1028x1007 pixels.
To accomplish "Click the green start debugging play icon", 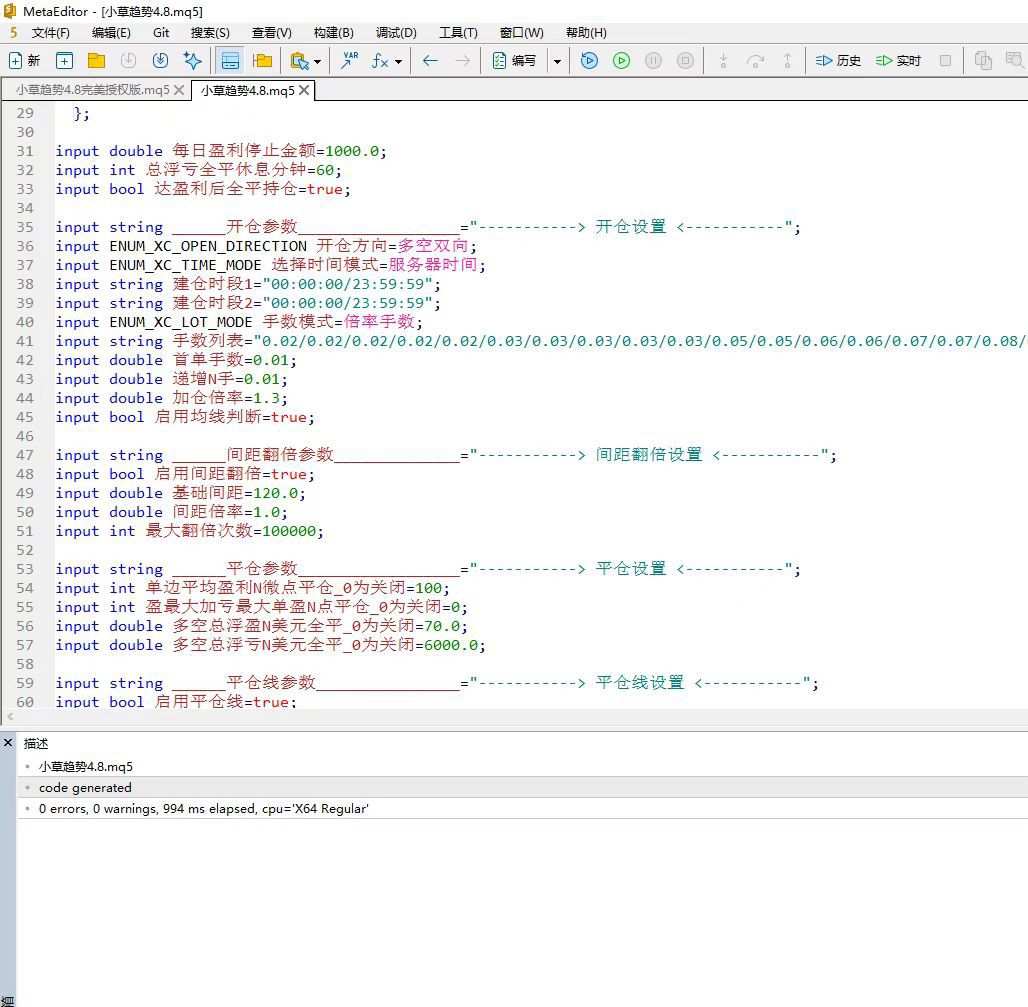I will (622, 61).
